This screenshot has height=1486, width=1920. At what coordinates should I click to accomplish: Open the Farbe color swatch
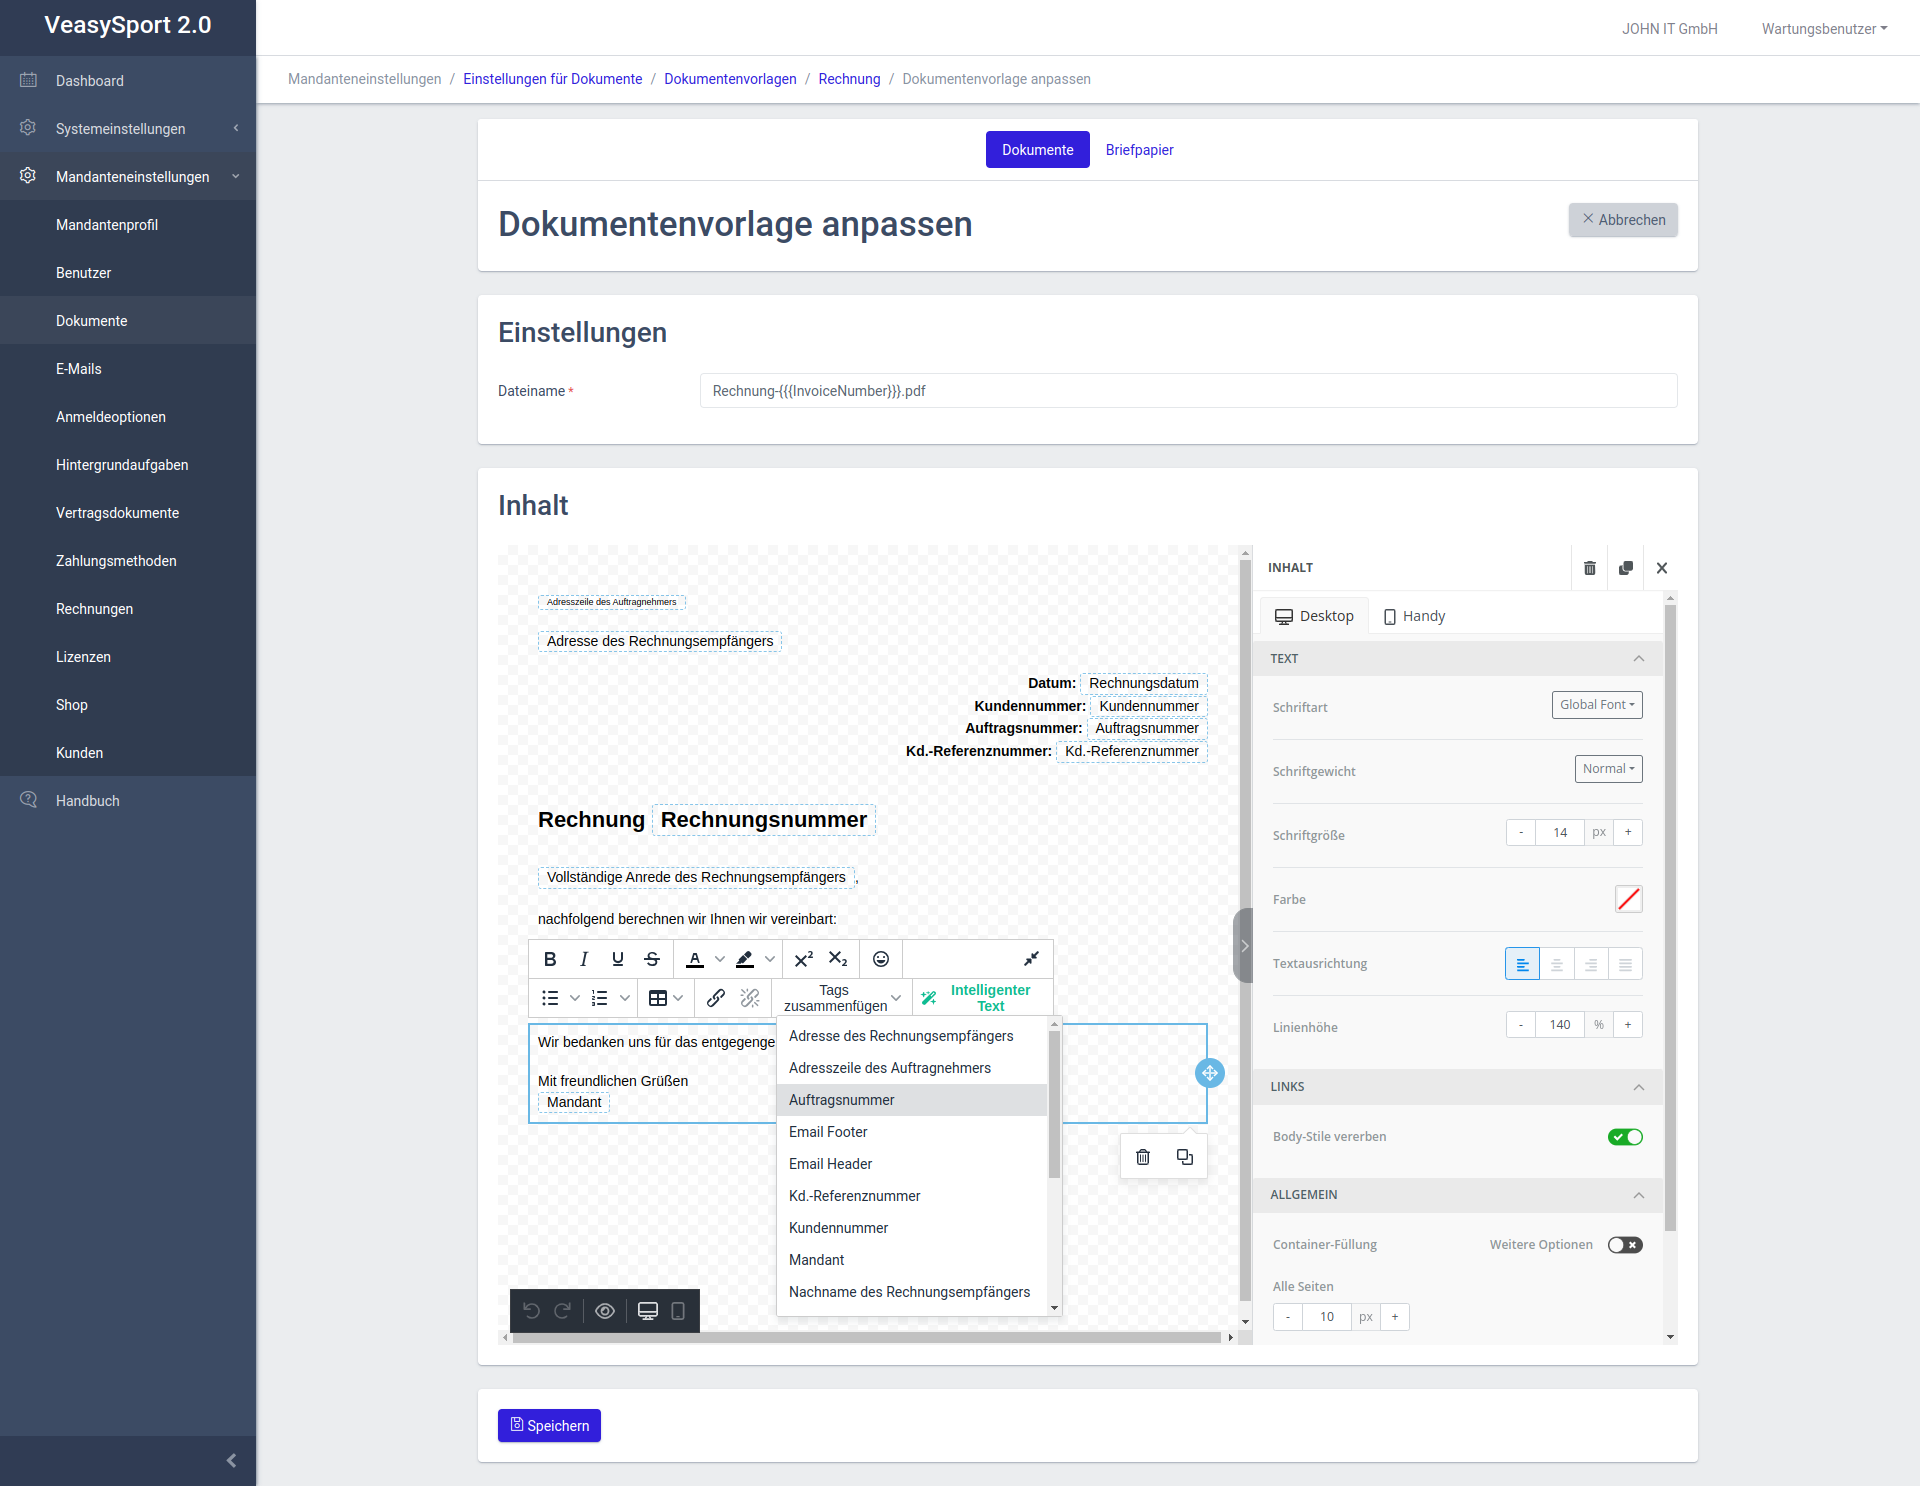pos(1628,899)
